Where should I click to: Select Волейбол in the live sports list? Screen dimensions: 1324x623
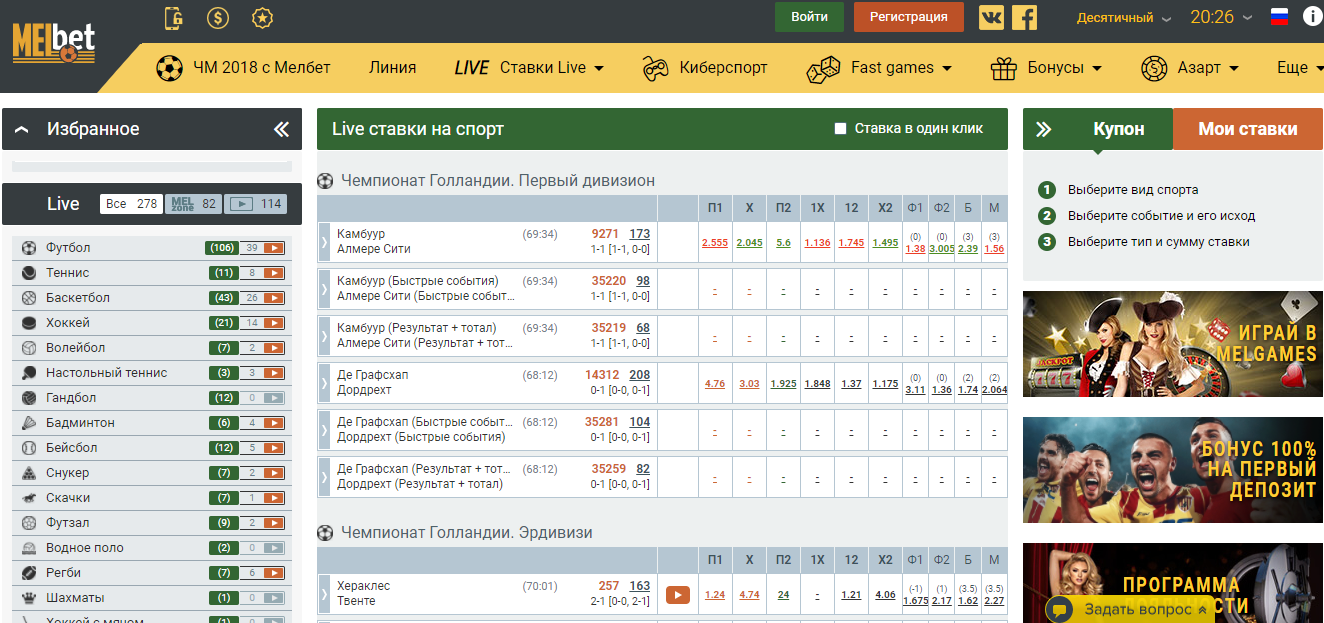click(151, 348)
